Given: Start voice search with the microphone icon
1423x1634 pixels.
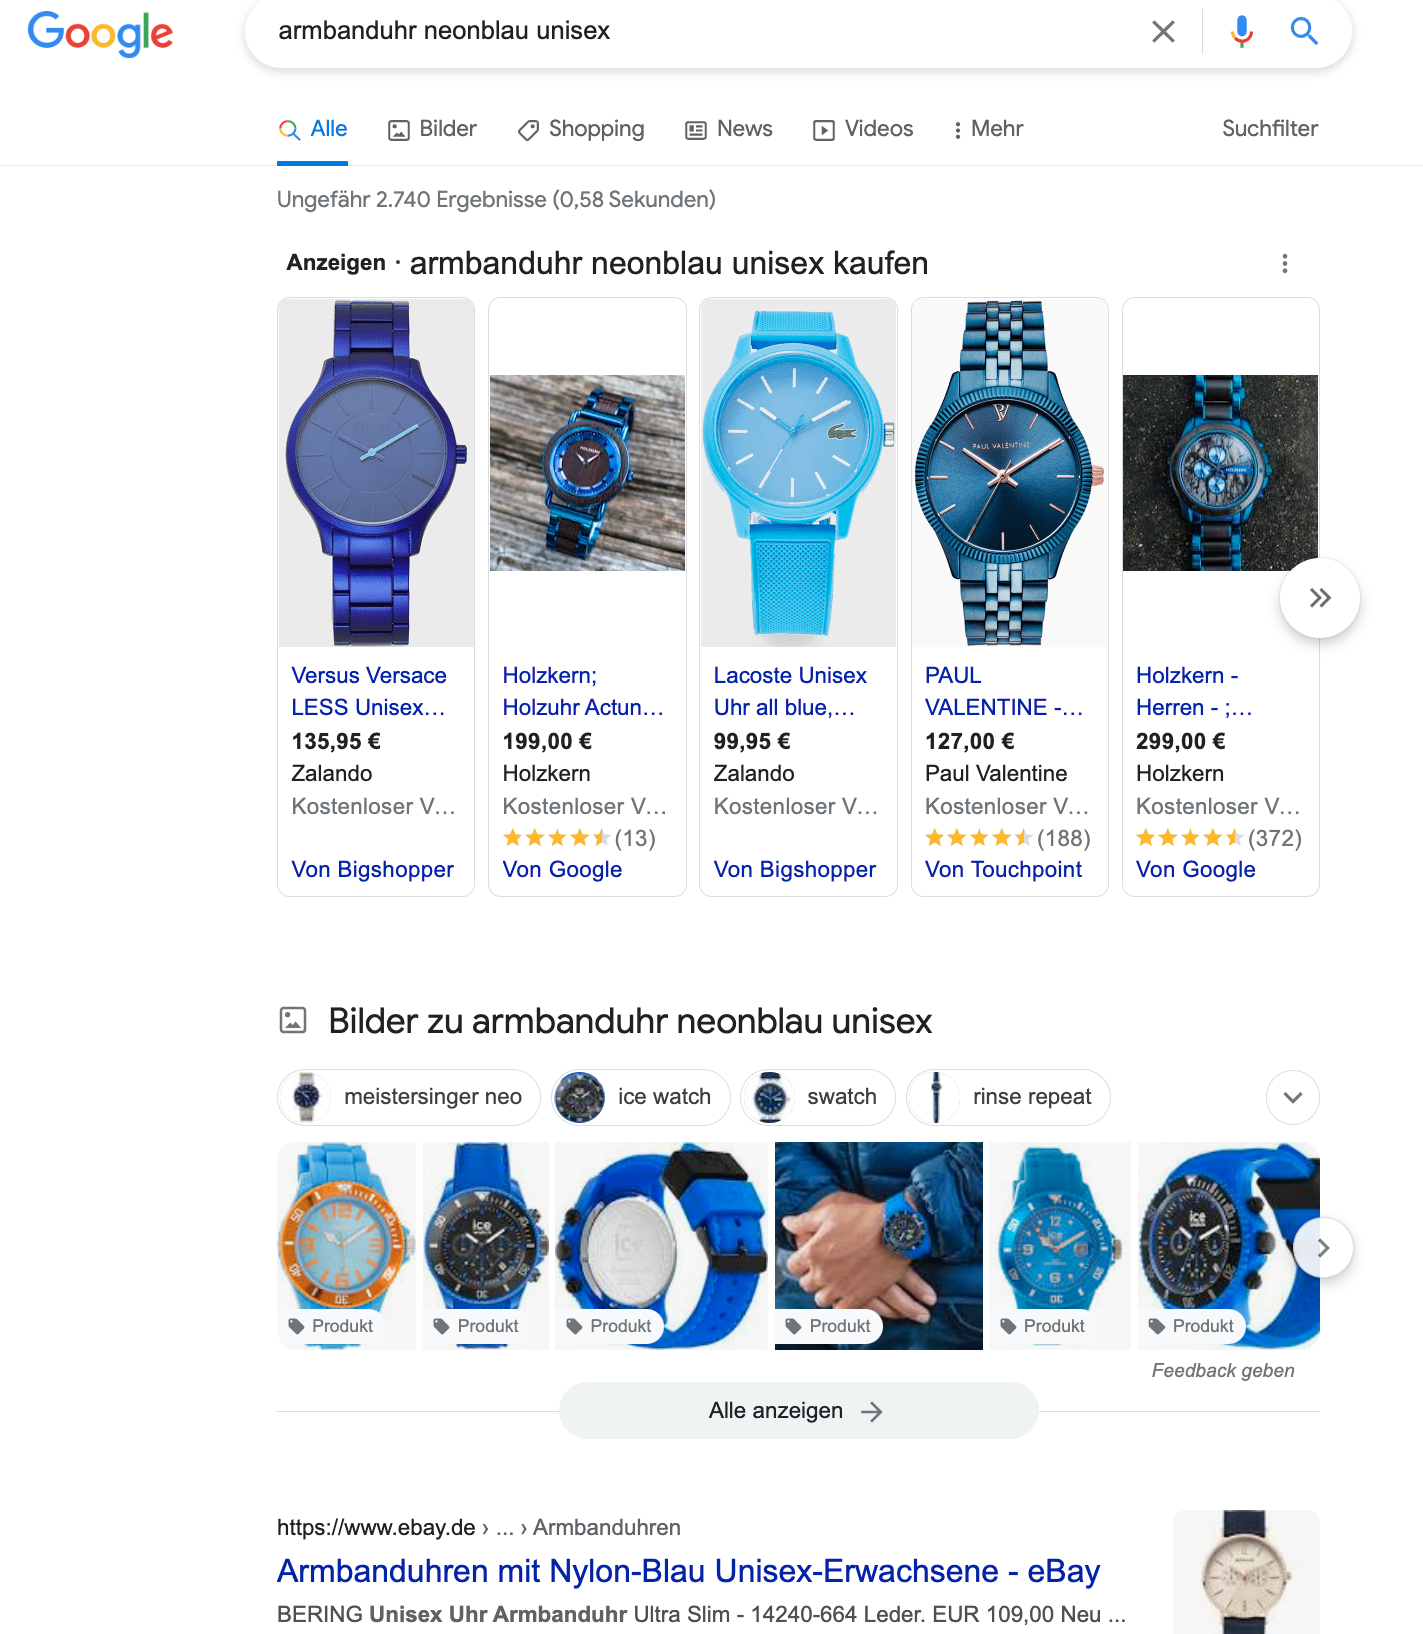Looking at the screenshot, I should tap(1242, 32).
